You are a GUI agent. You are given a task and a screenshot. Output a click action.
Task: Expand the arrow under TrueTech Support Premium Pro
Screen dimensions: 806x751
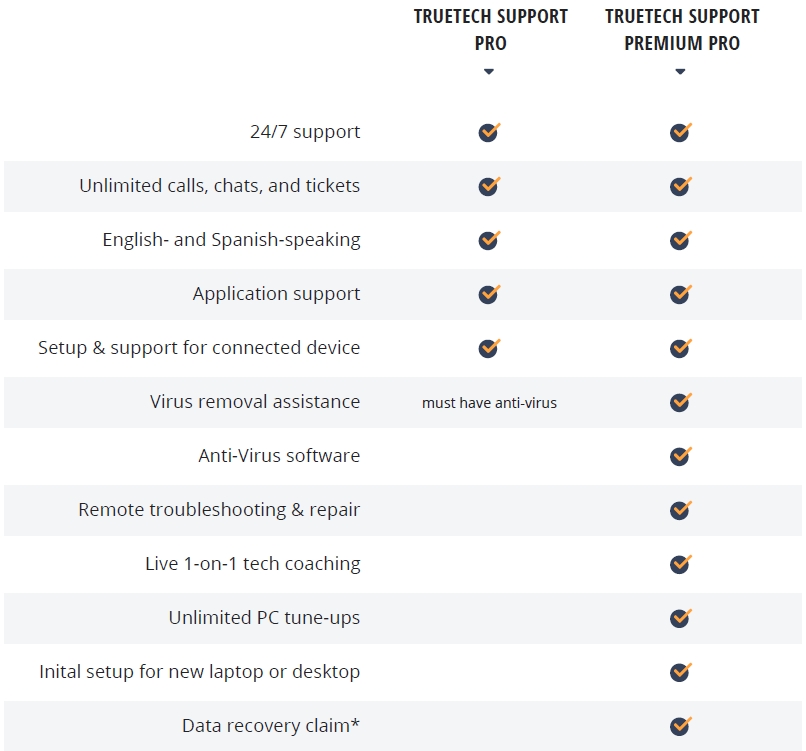click(680, 71)
